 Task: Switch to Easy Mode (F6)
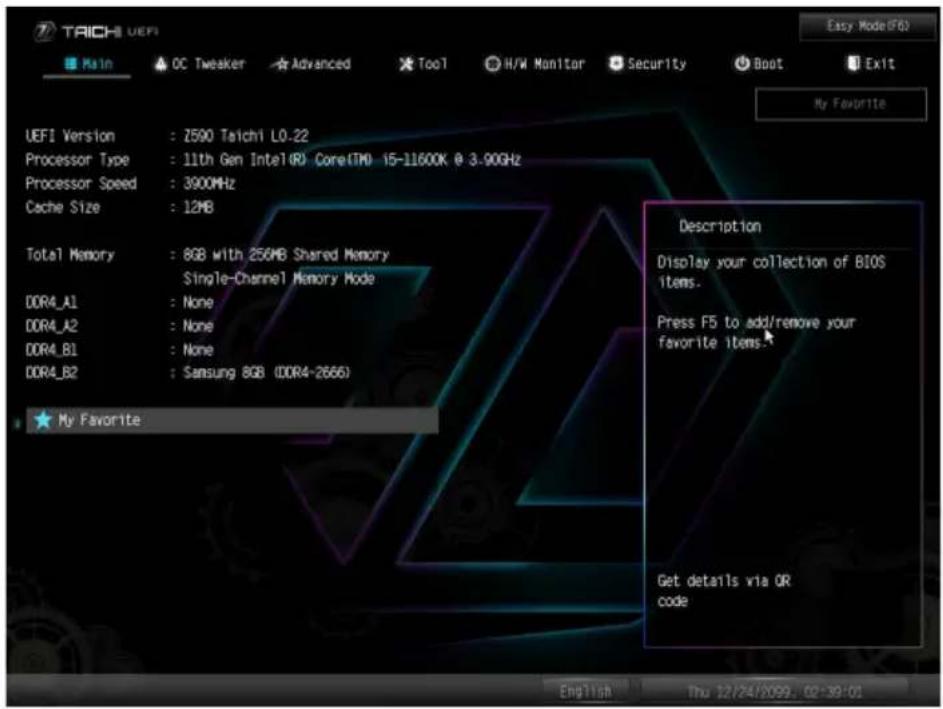[x=867, y=26]
